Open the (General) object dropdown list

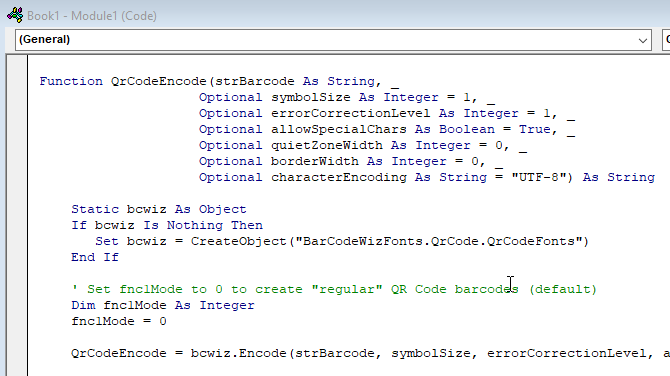click(x=333, y=40)
